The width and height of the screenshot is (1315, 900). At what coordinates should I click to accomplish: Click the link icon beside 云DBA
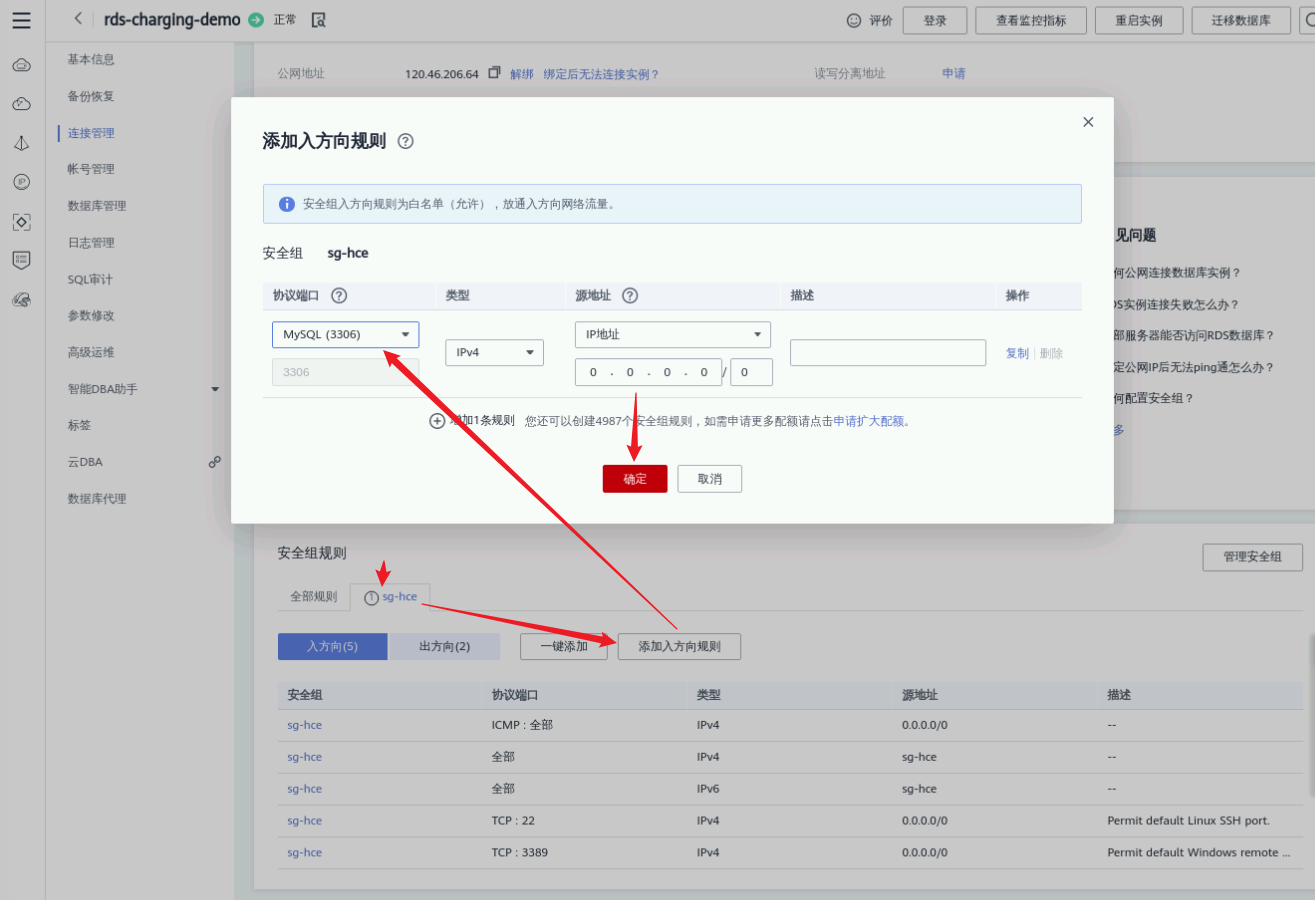pos(214,462)
